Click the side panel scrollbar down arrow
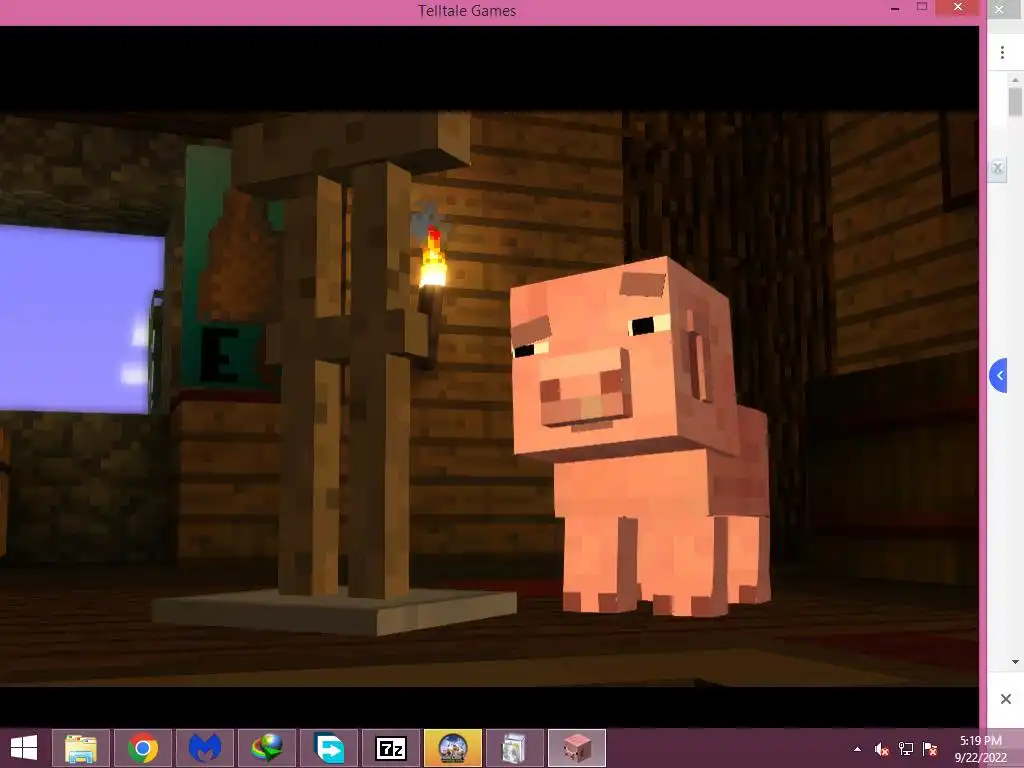Viewport: 1024px width, 768px height. tap(1015, 662)
